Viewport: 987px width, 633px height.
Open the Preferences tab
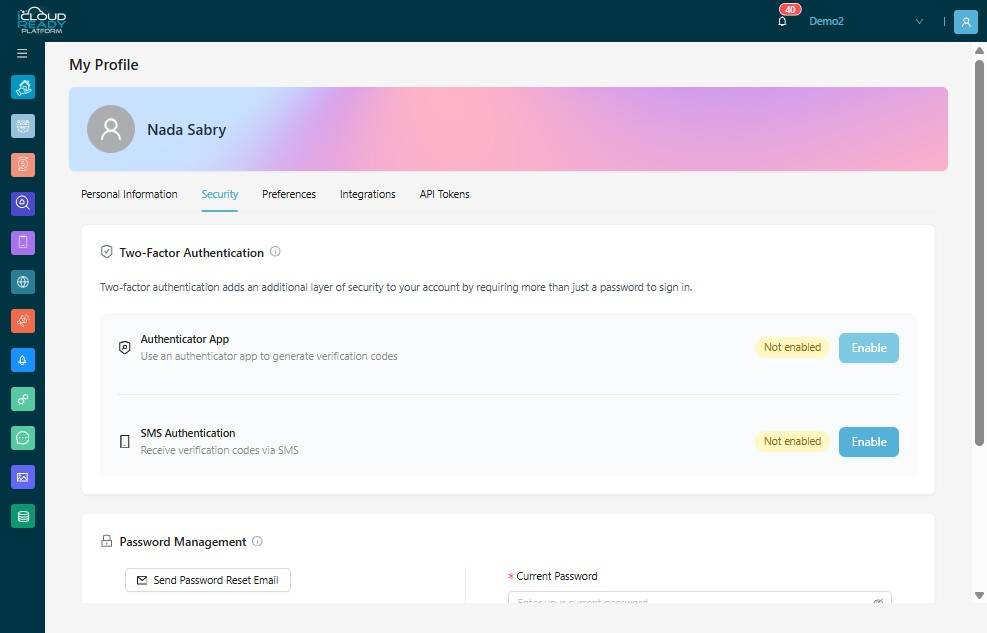coord(289,194)
